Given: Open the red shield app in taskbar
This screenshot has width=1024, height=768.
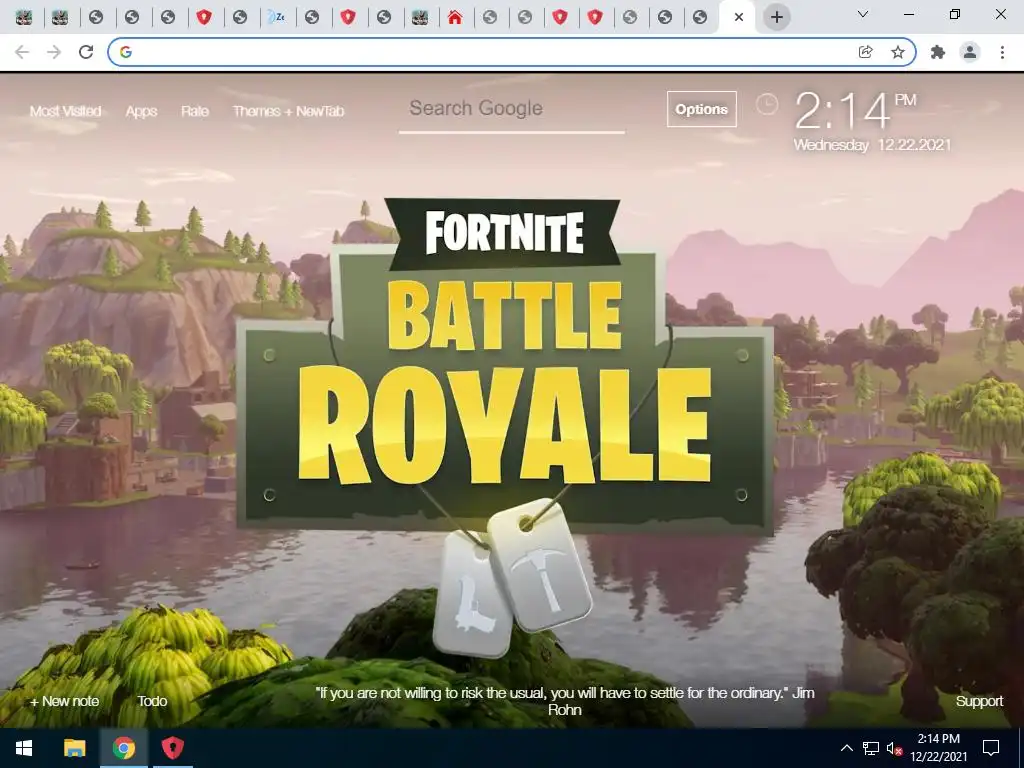Looking at the screenshot, I should pos(172,748).
